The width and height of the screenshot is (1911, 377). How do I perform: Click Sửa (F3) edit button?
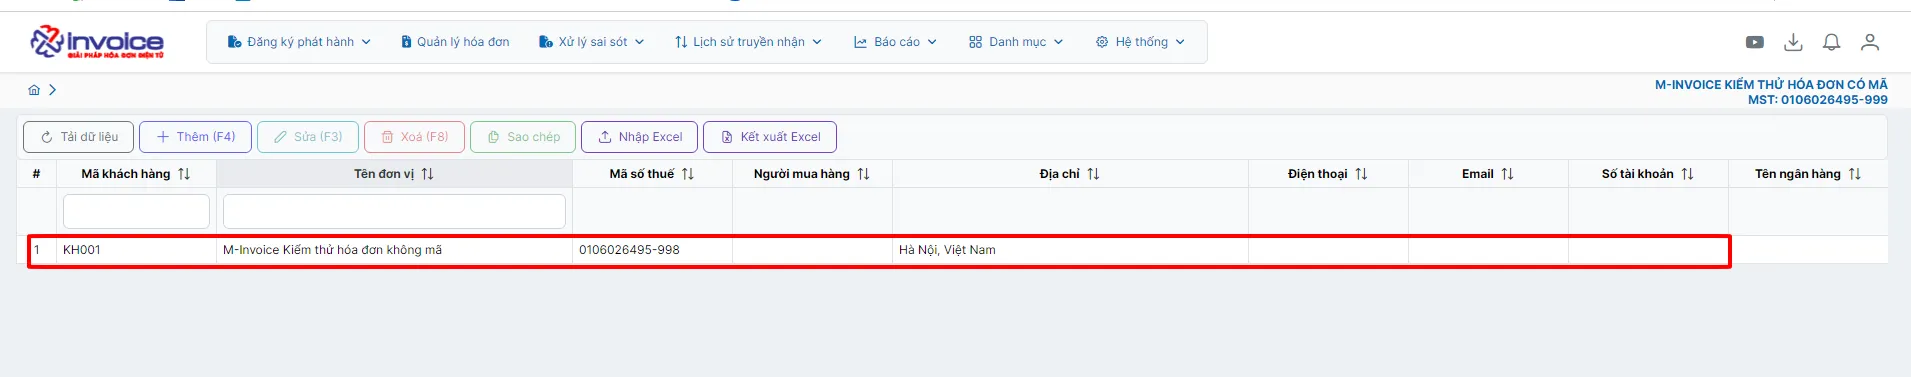308,137
